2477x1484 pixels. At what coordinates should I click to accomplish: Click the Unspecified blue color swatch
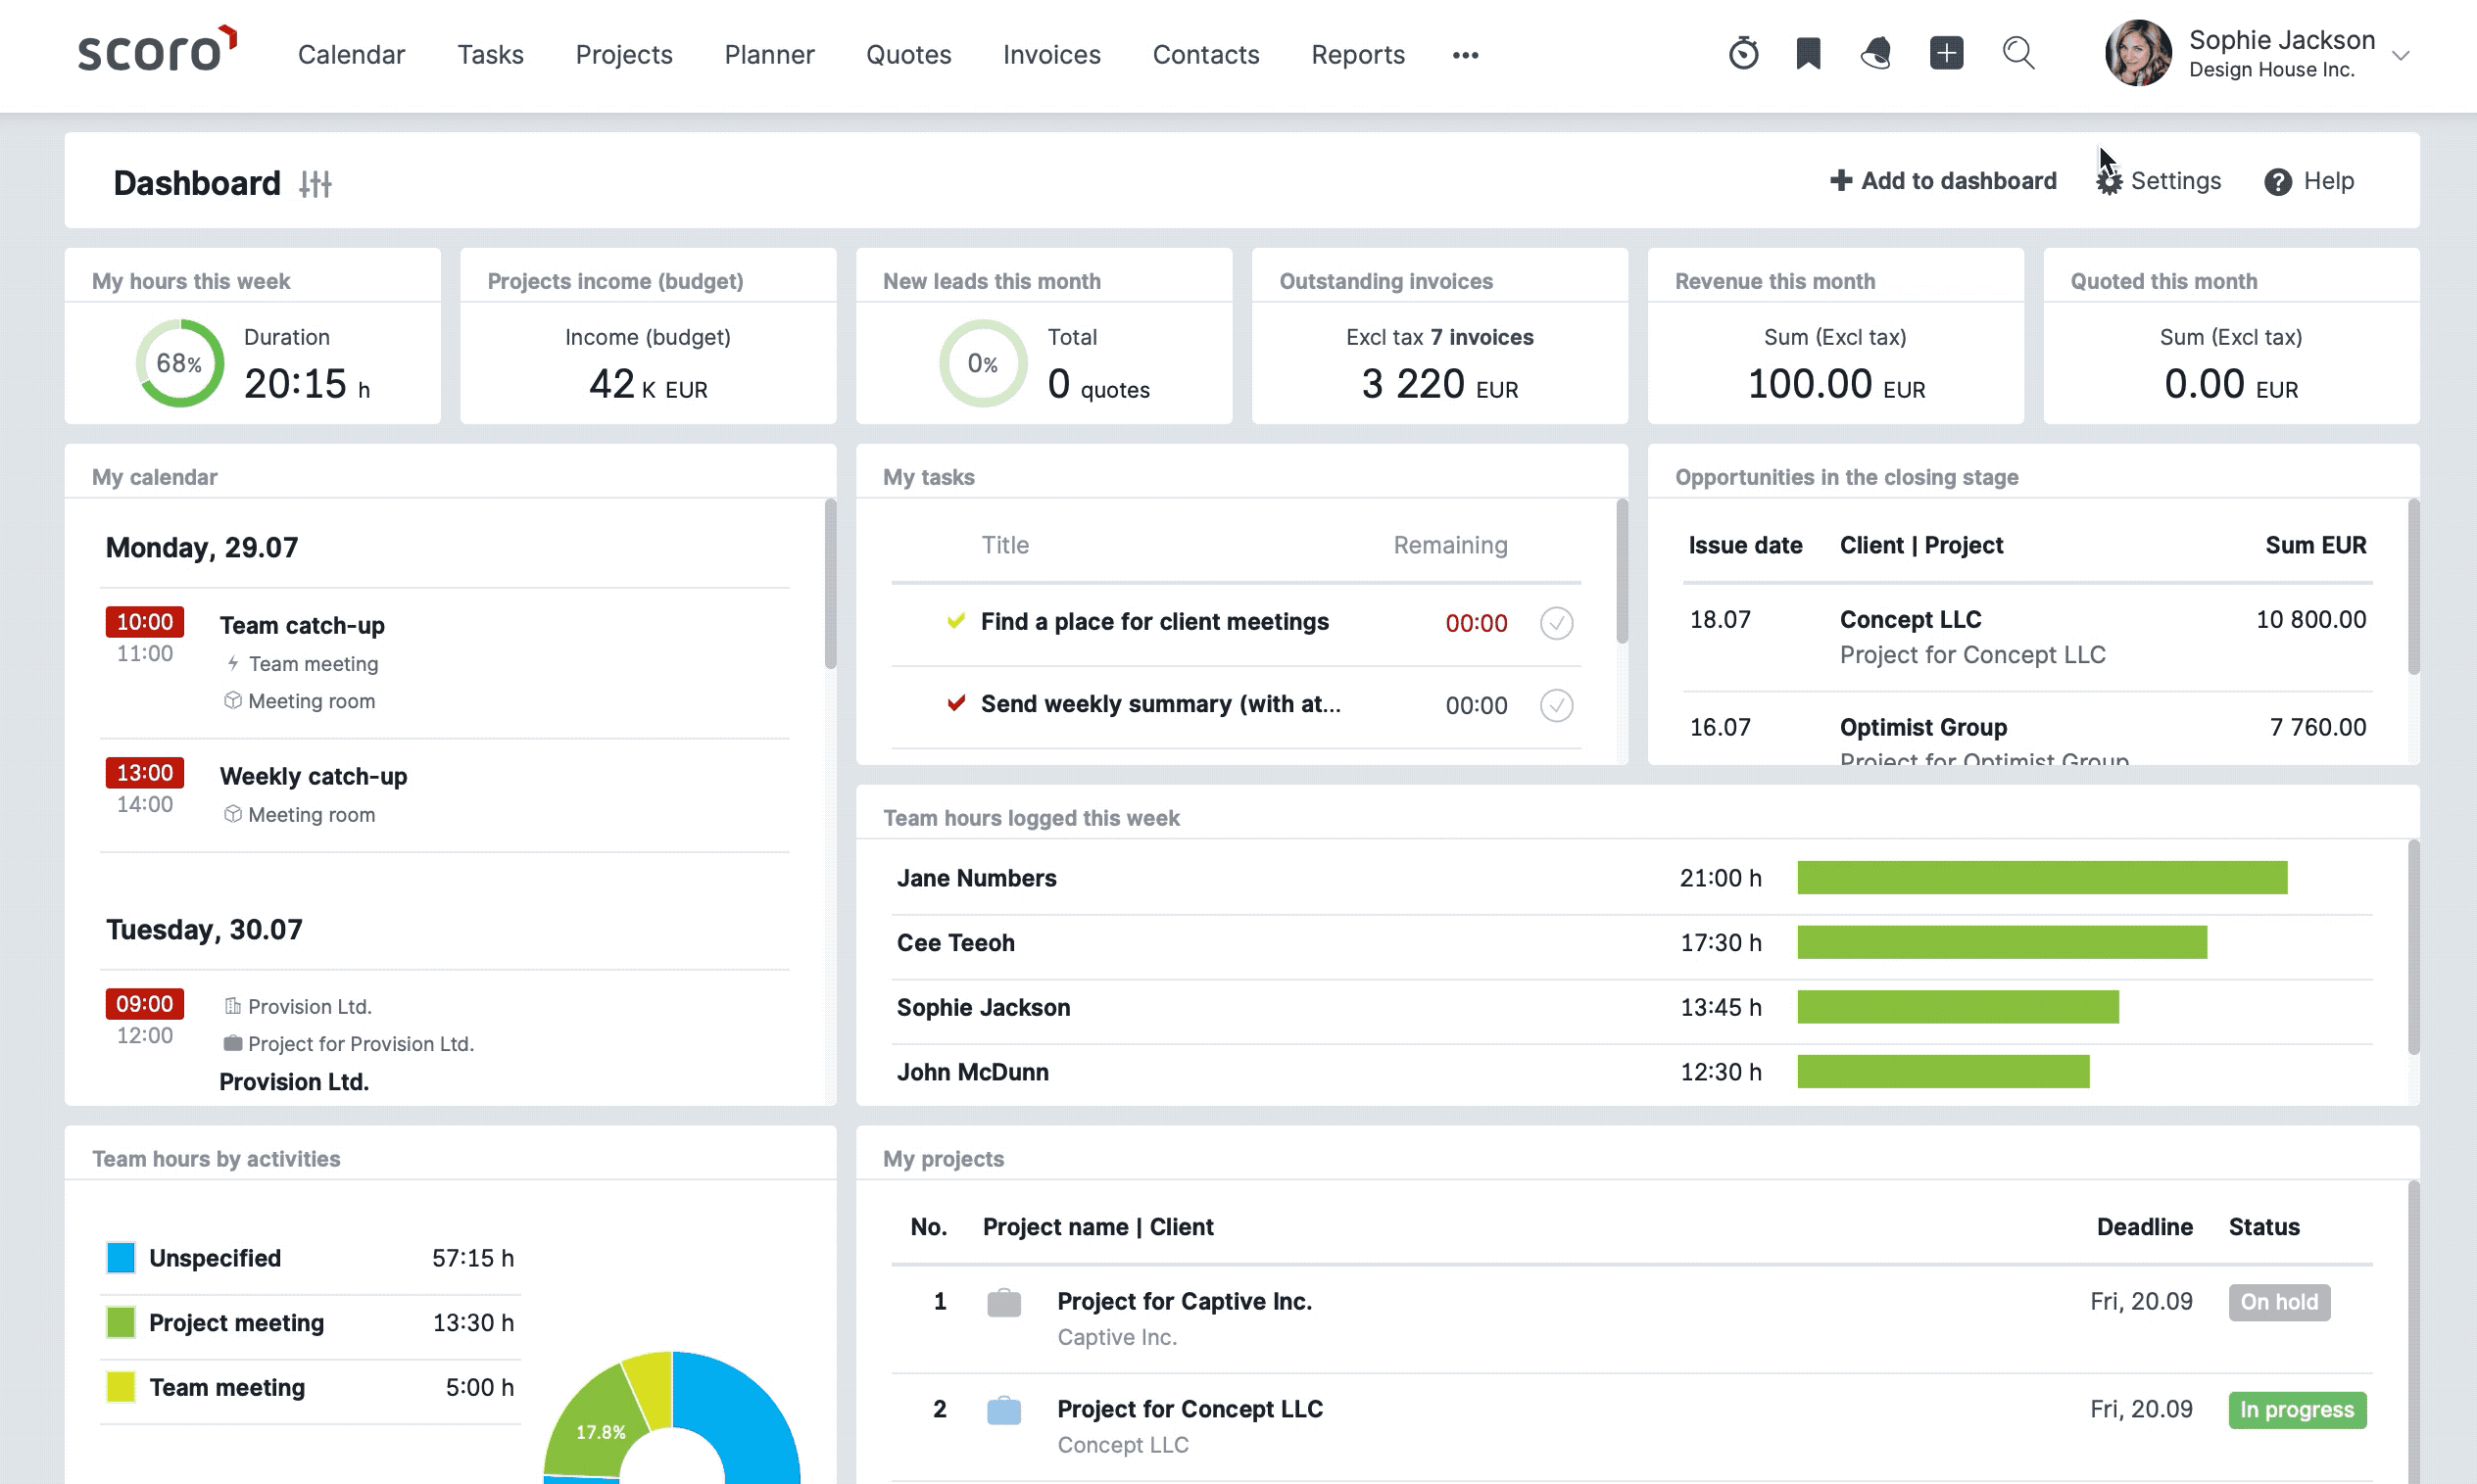point(121,1258)
